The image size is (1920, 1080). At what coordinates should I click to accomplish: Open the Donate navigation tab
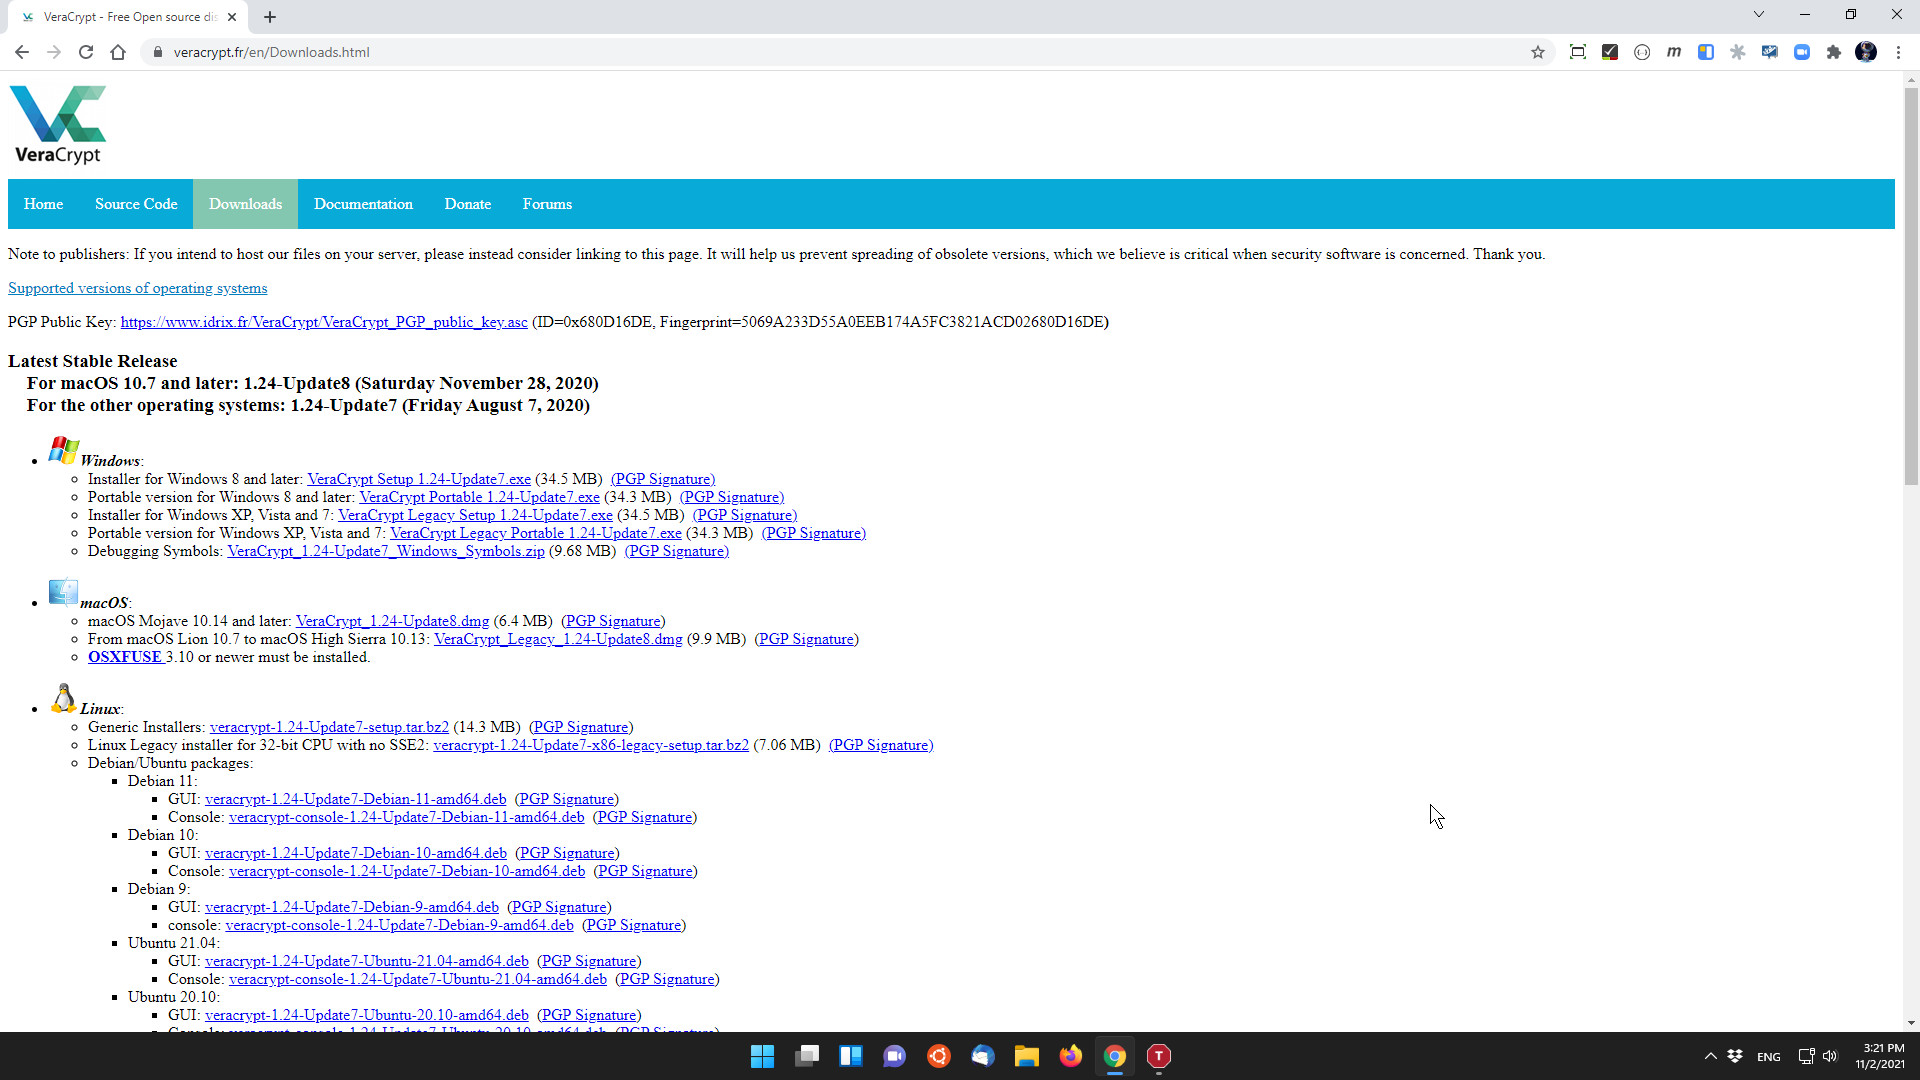click(468, 204)
